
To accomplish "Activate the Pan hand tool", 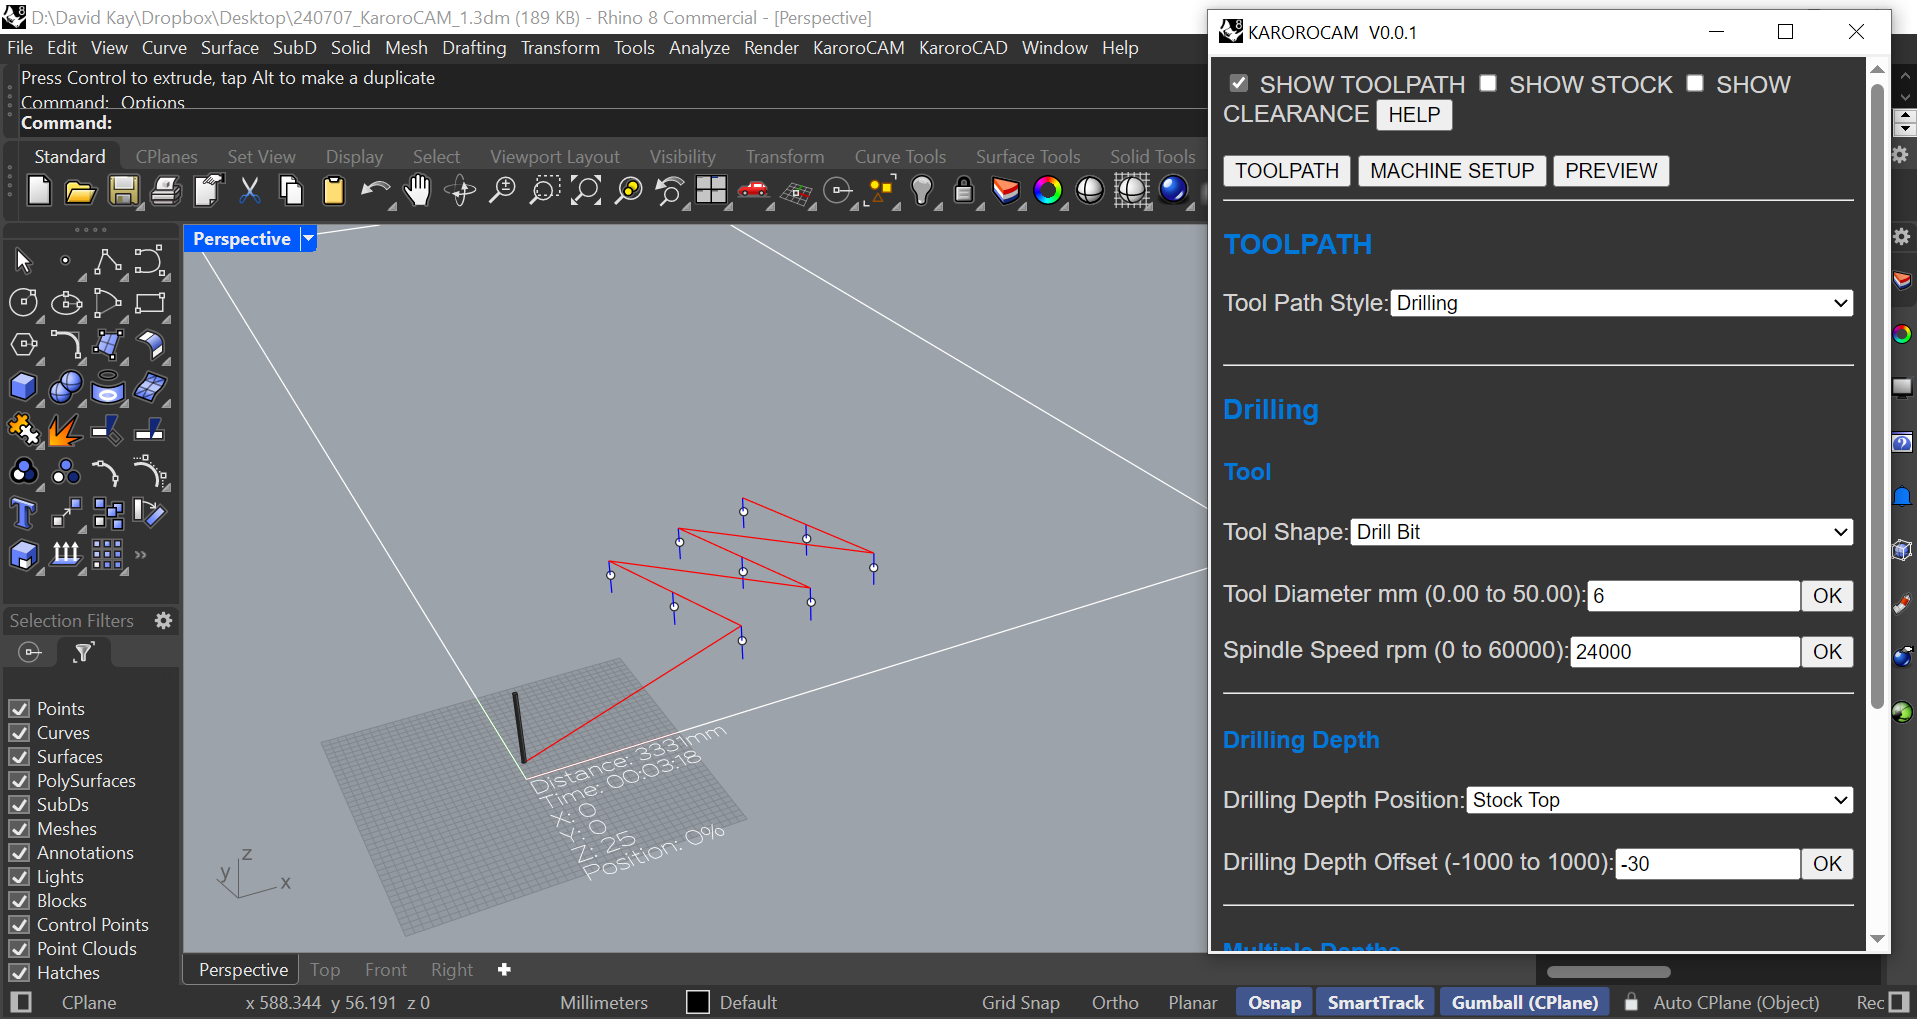I will pos(417,190).
